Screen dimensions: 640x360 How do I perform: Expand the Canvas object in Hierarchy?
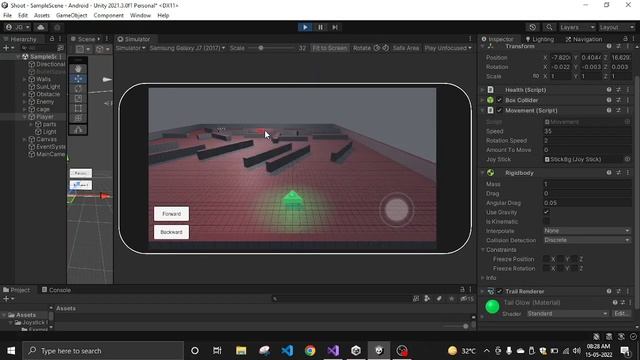[x=24, y=139]
